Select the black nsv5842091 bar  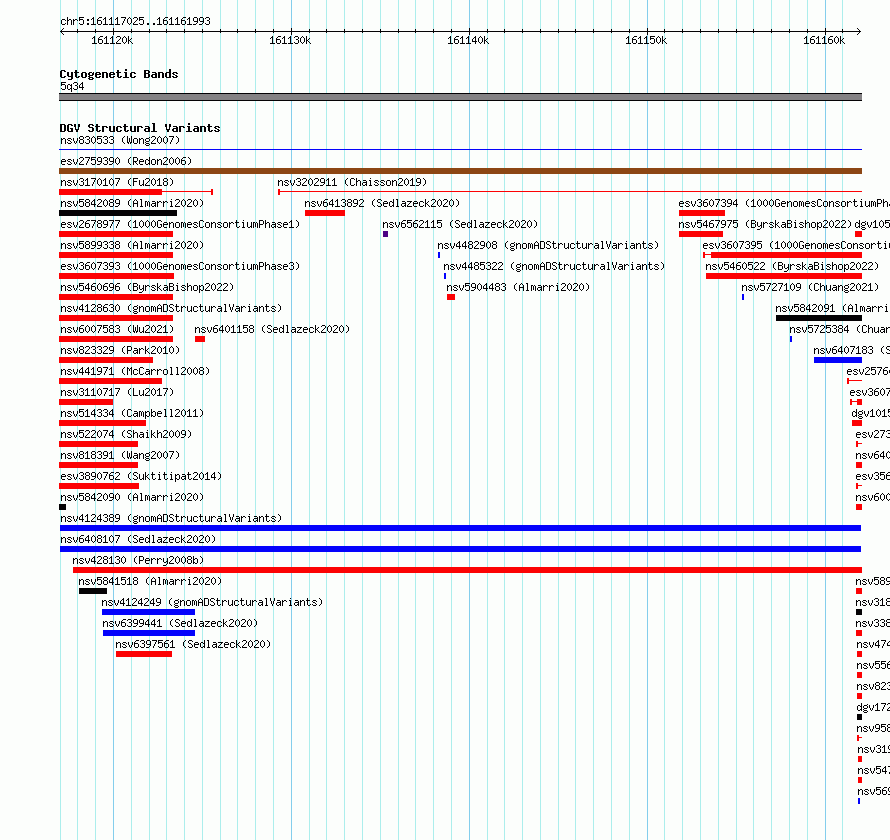pos(819,318)
